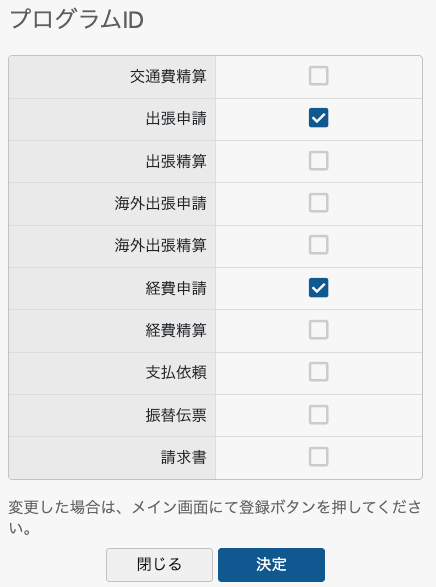The image size is (436, 587).
Task: Select the 海外出張精算 checkbox
Action: [x=318, y=245]
